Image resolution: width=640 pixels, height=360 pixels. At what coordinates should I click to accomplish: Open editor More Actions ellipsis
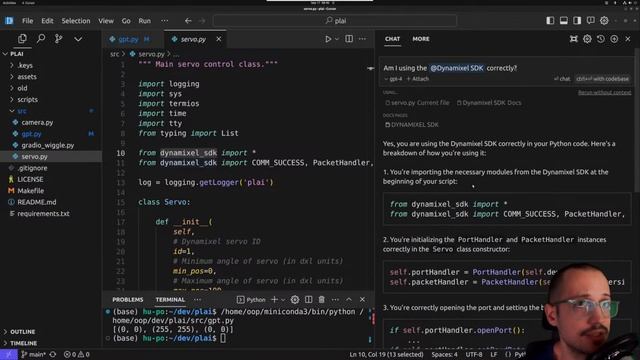click(x=362, y=39)
